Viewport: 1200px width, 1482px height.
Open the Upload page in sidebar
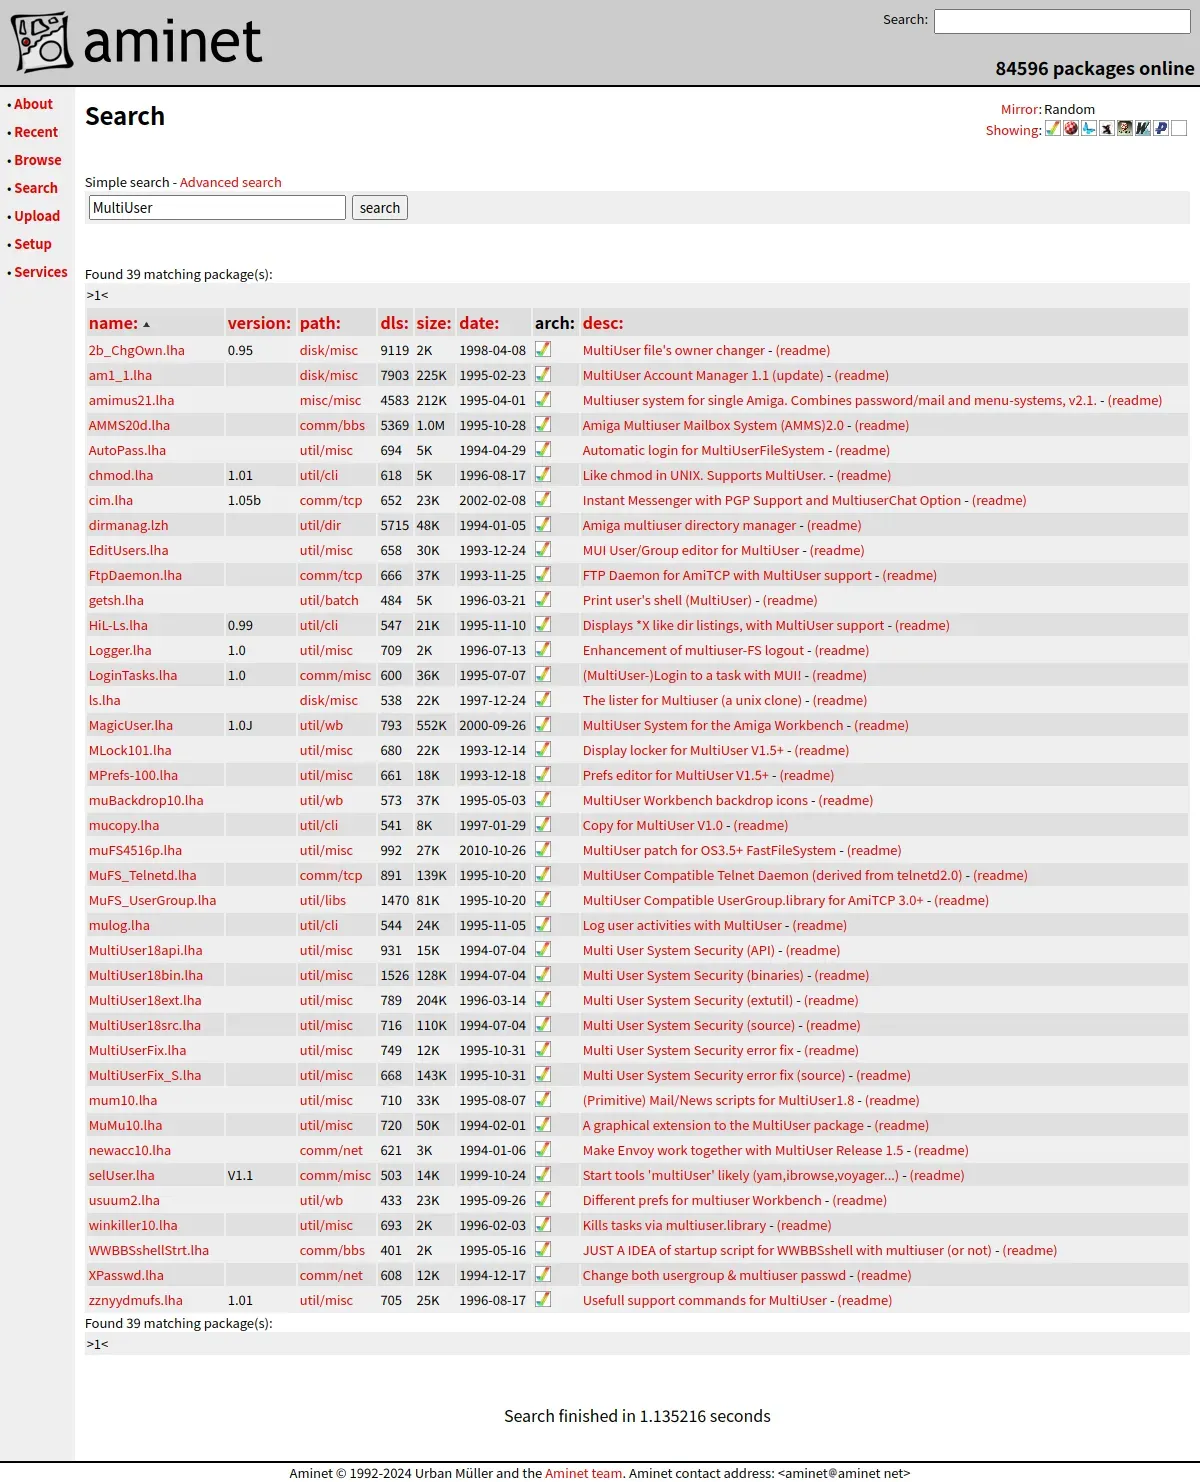(x=37, y=216)
